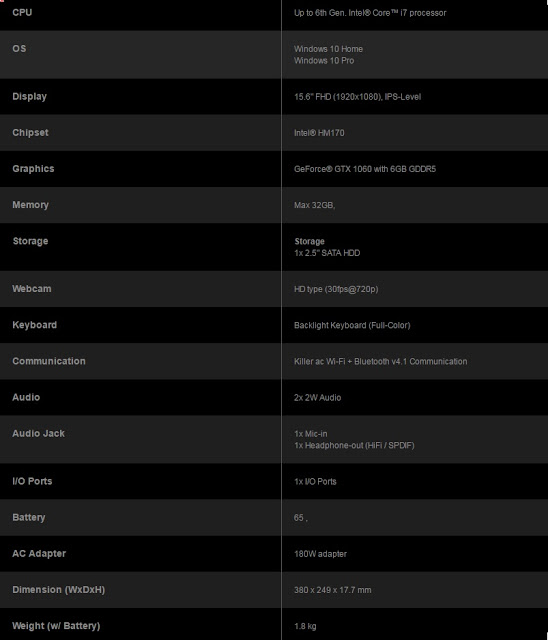Viewport: 548px width, 640px height.
Task: Click the 1.8 kg weight value
Action: tap(305, 626)
